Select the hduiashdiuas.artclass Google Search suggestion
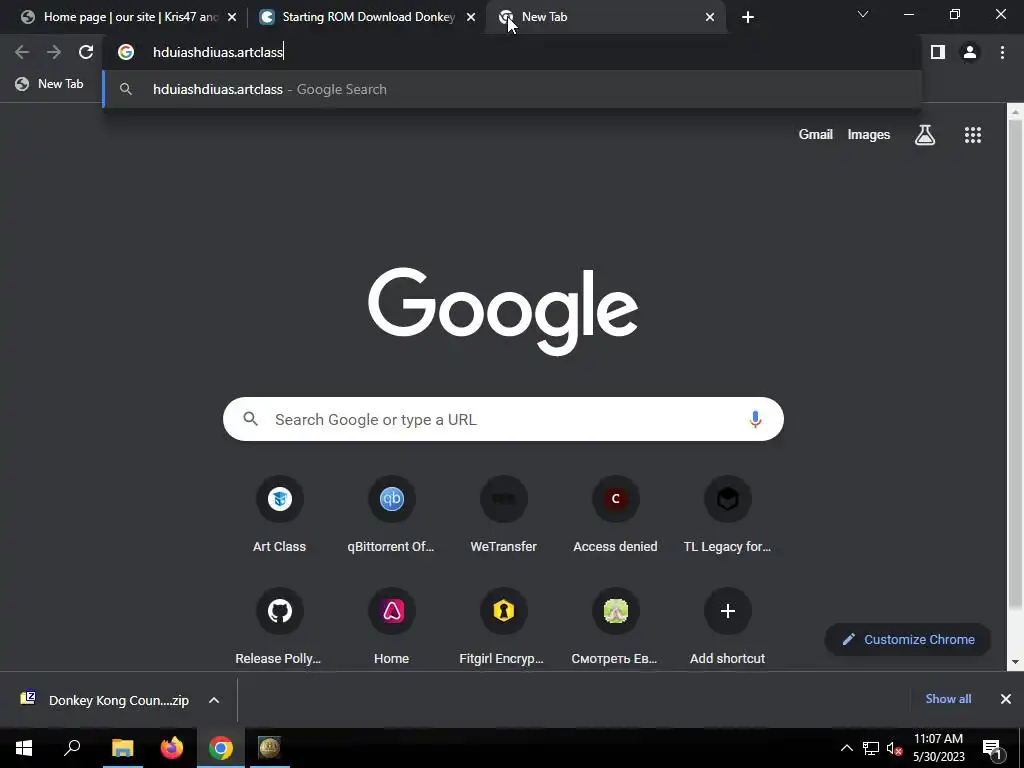This screenshot has height=768, width=1024. (x=512, y=89)
